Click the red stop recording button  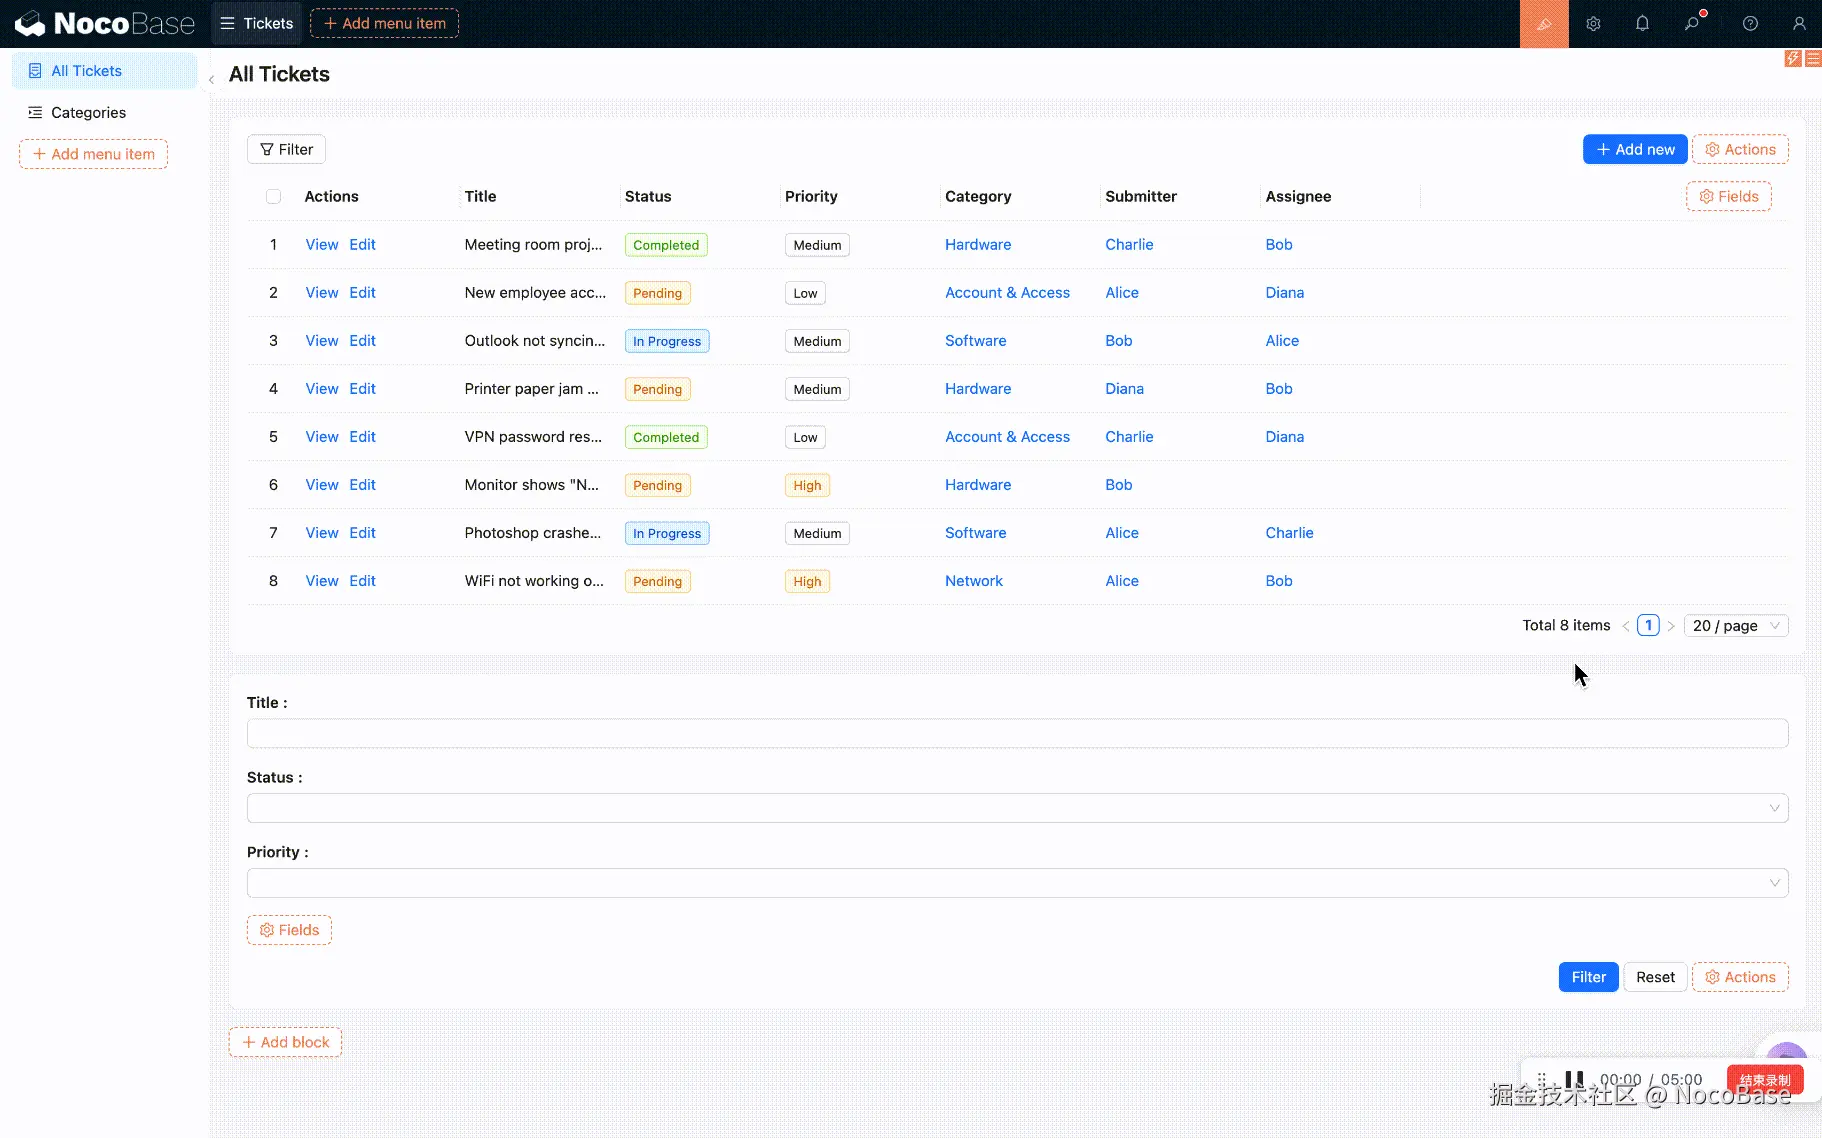click(x=1765, y=1080)
